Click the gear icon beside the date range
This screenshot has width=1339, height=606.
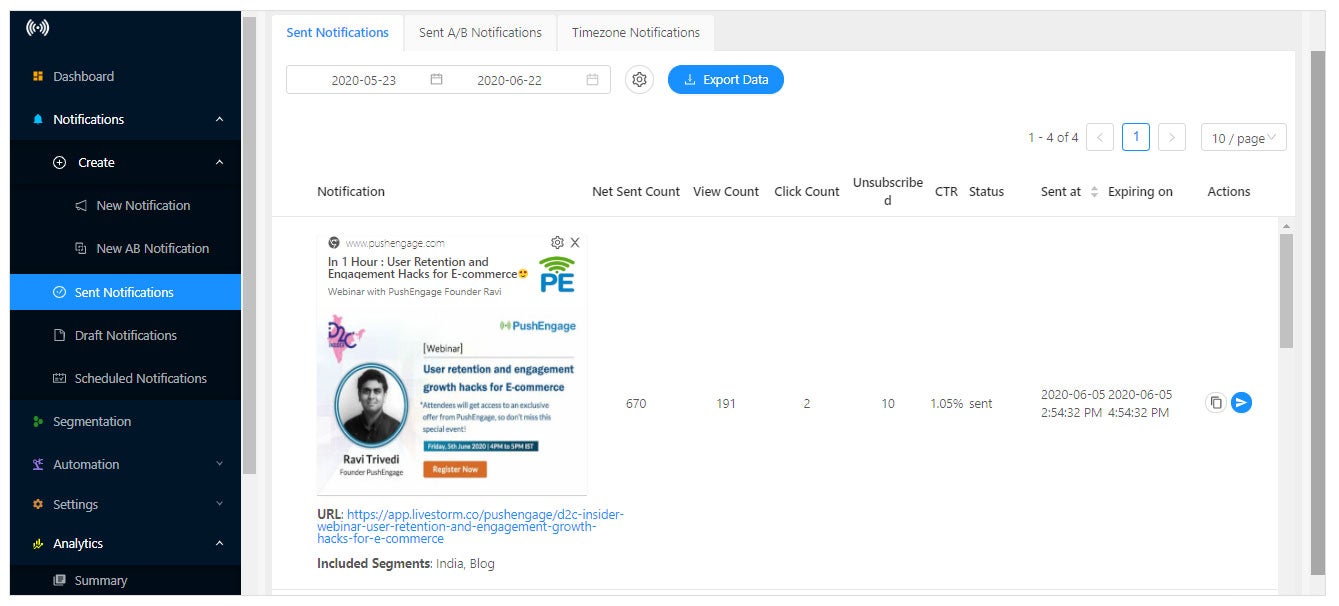(x=639, y=79)
